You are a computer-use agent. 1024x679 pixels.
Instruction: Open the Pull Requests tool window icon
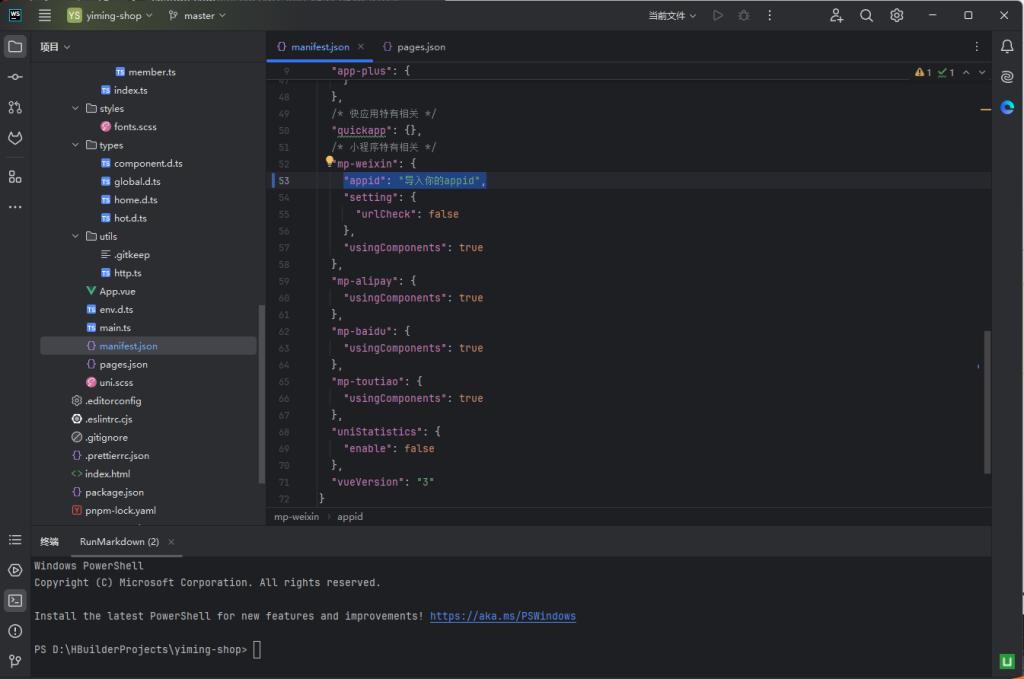(x=15, y=107)
